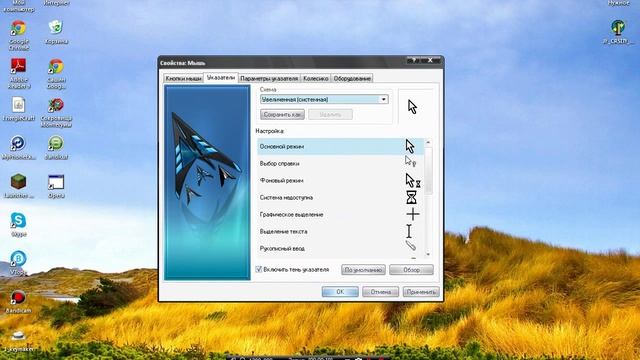Viewport: 640px width, 360px height.
Task: Click the По умолчанию button
Action: tap(363, 270)
